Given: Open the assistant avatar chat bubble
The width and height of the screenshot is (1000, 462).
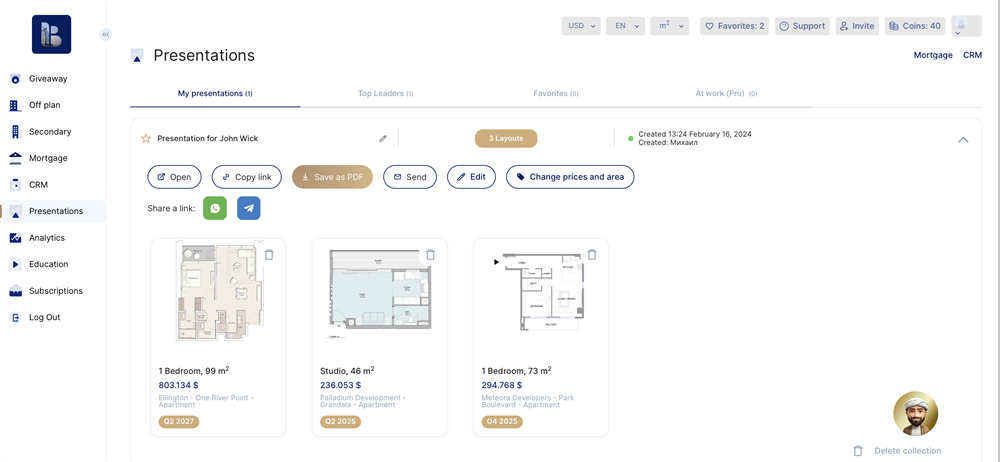Looking at the screenshot, I should (915, 413).
